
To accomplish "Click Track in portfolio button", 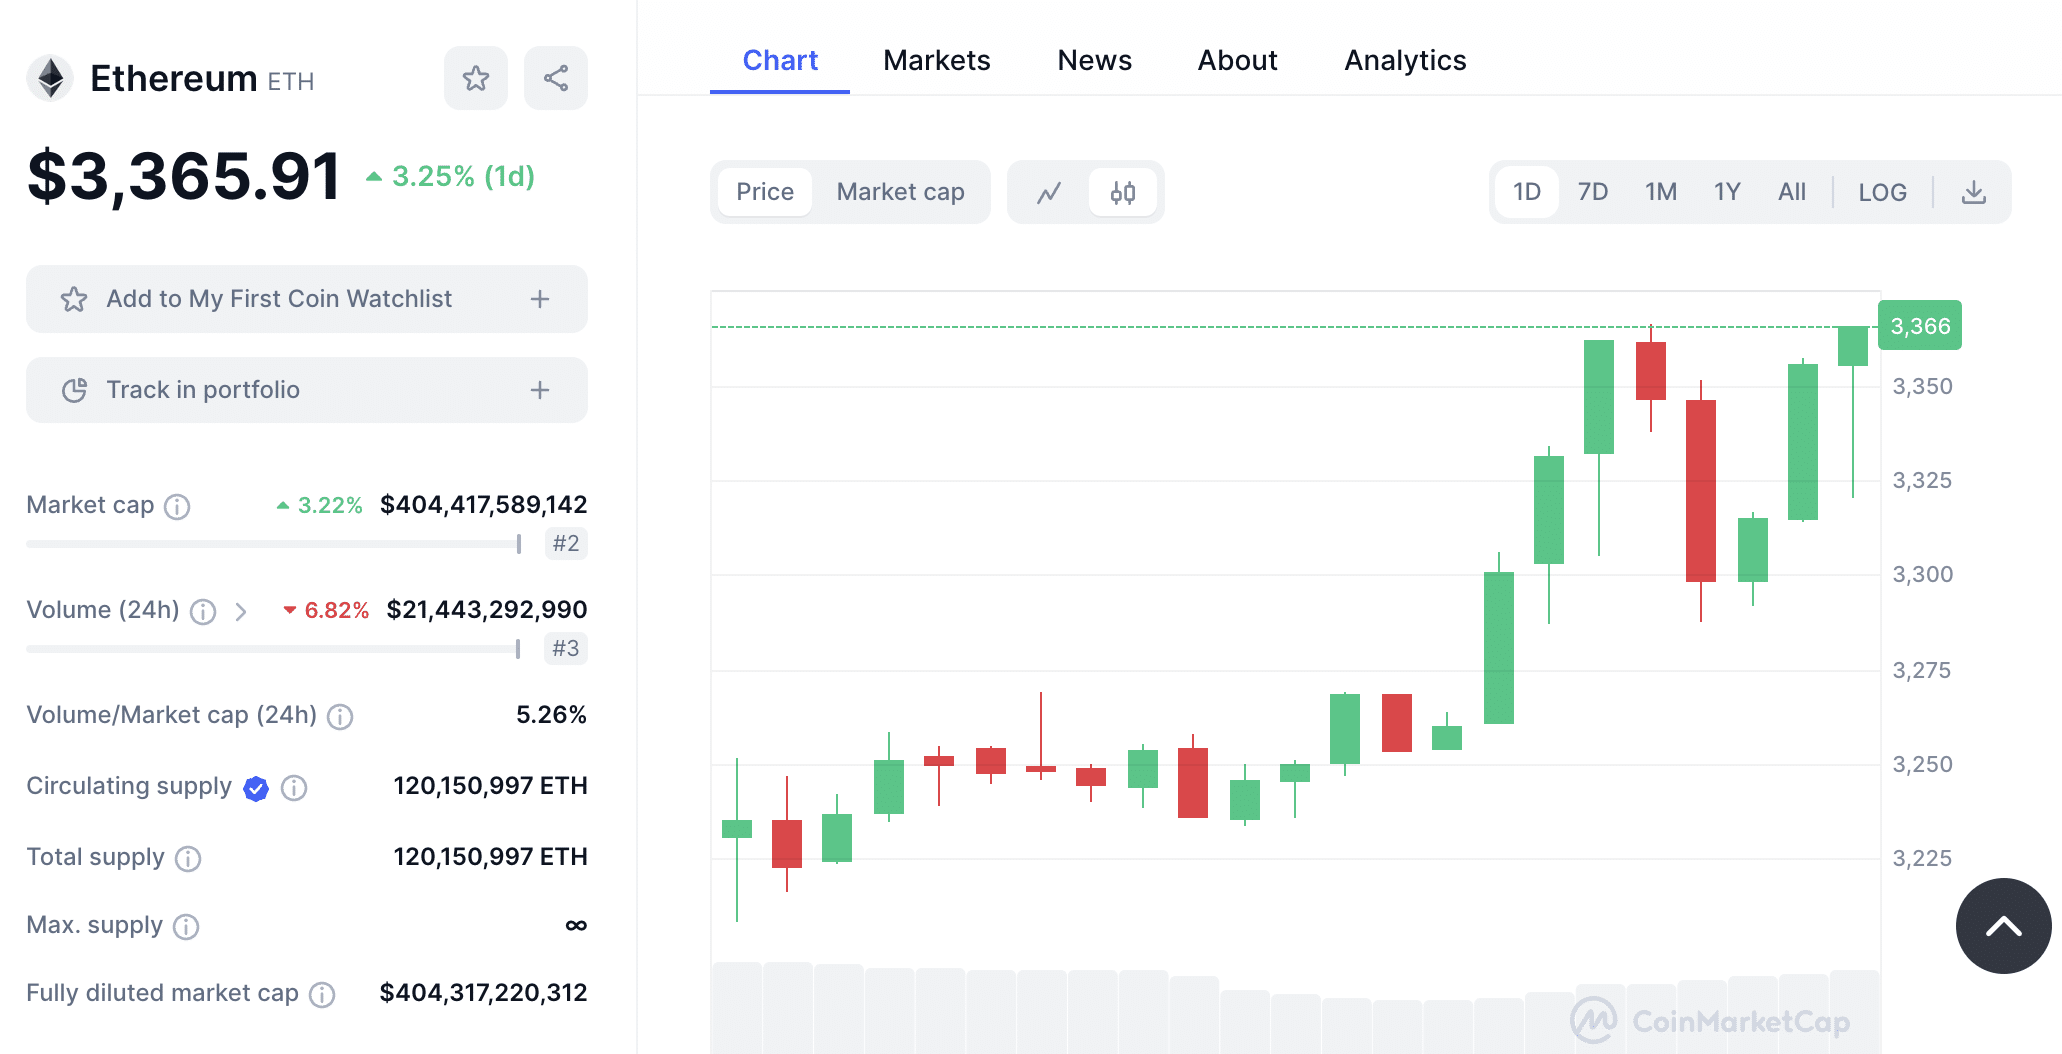I will (307, 390).
